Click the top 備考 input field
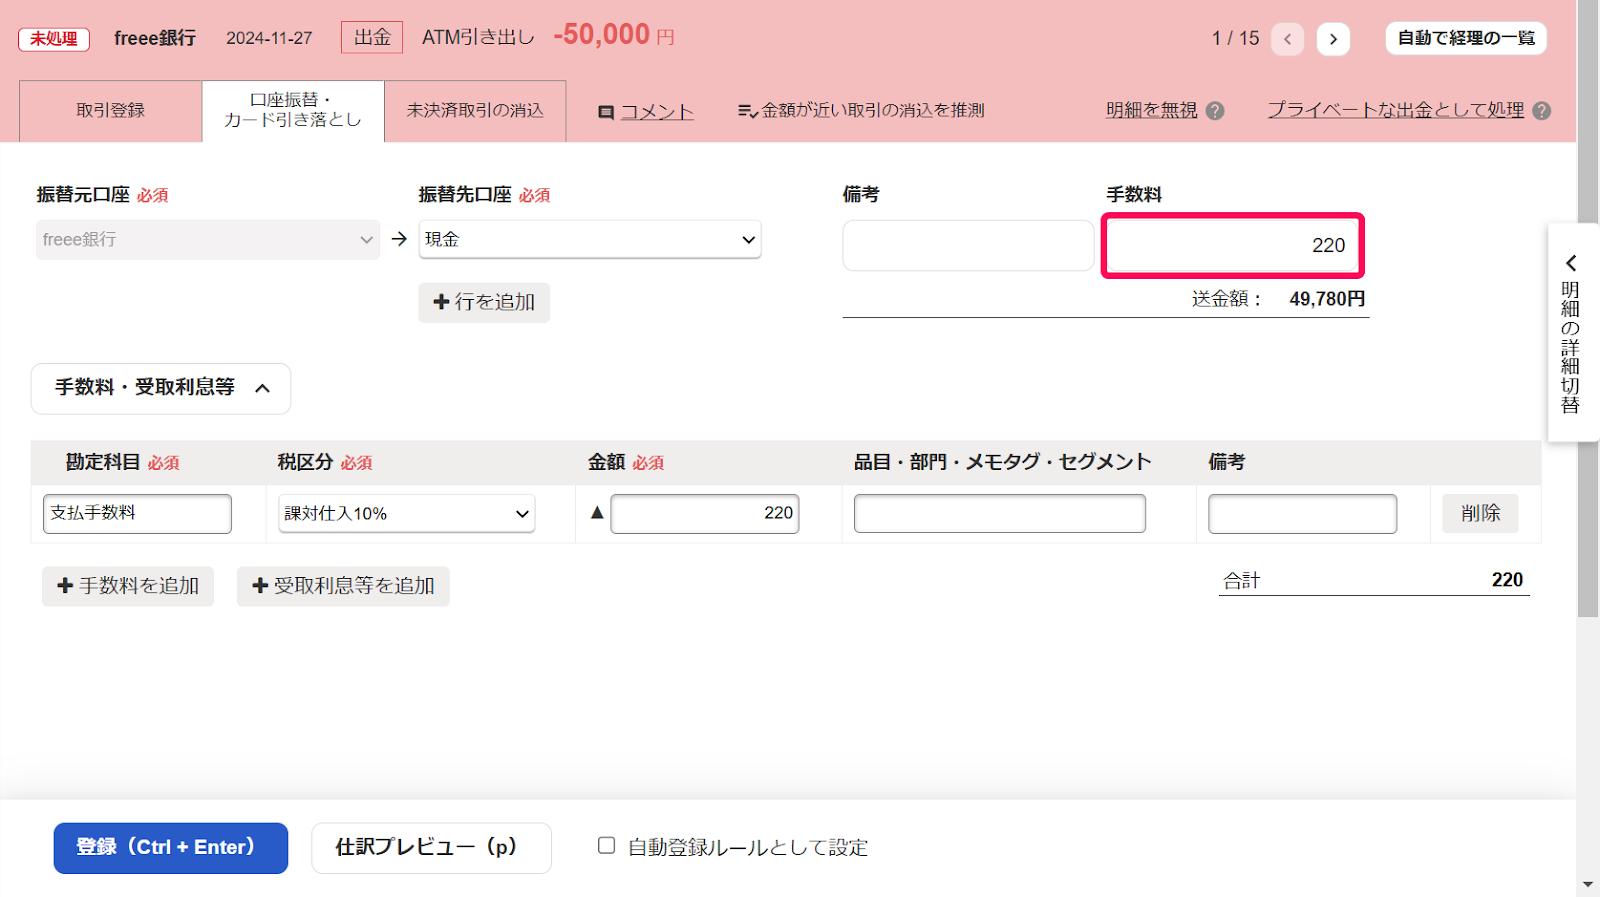 [x=968, y=245]
